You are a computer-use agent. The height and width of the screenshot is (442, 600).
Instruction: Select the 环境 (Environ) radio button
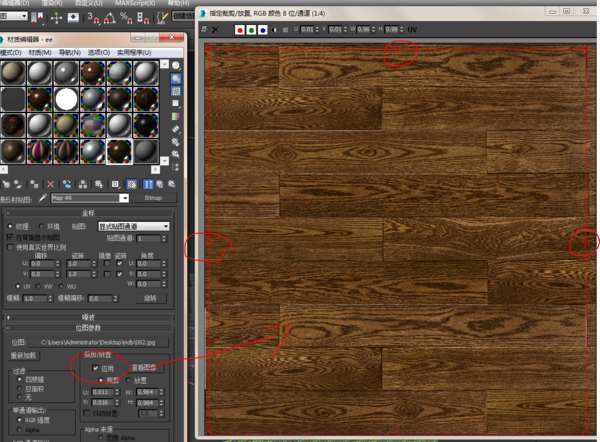[41, 227]
